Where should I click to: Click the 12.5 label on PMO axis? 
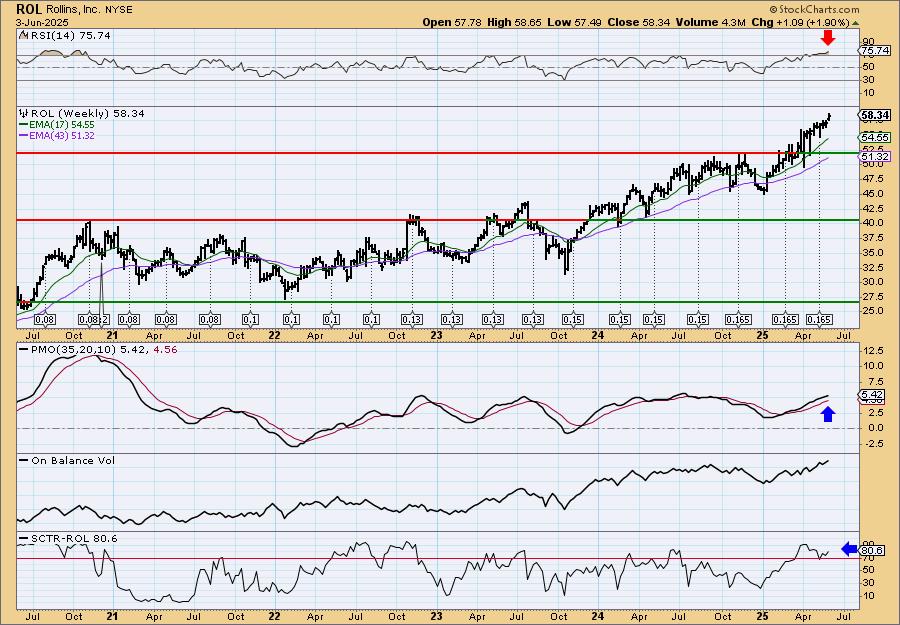coord(872,351)
